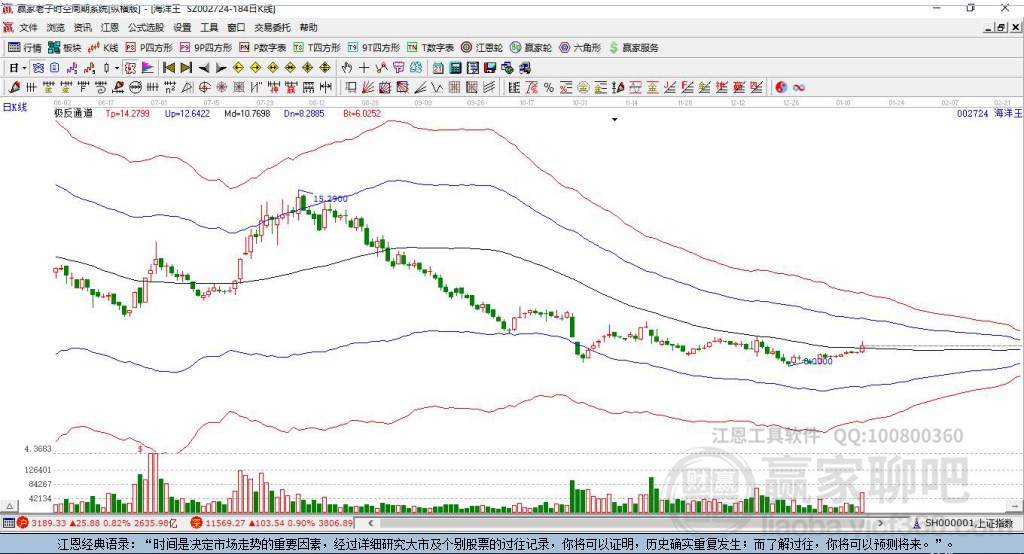This screenshot has width=1024, height=554.
Task: Open T四方形 tool
Action: point(317,48)
